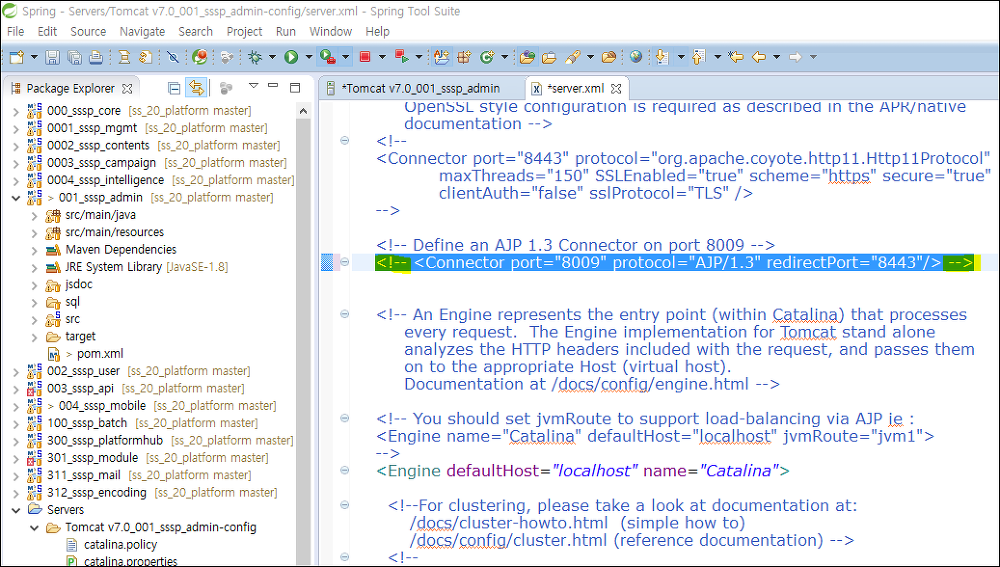Screen dimensions: 1000x567
Task: Click the Last Edit Location icon
Action: pos(736,57)
